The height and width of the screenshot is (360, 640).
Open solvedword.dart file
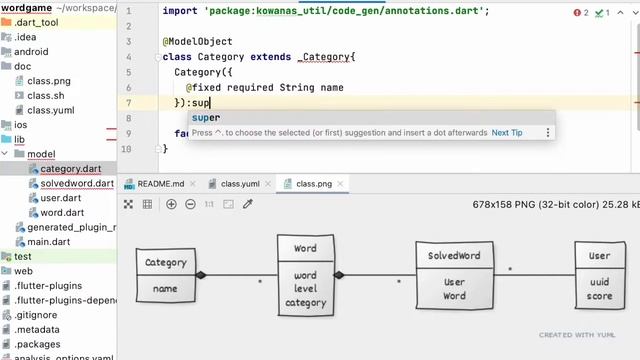(x=77, y=183)
